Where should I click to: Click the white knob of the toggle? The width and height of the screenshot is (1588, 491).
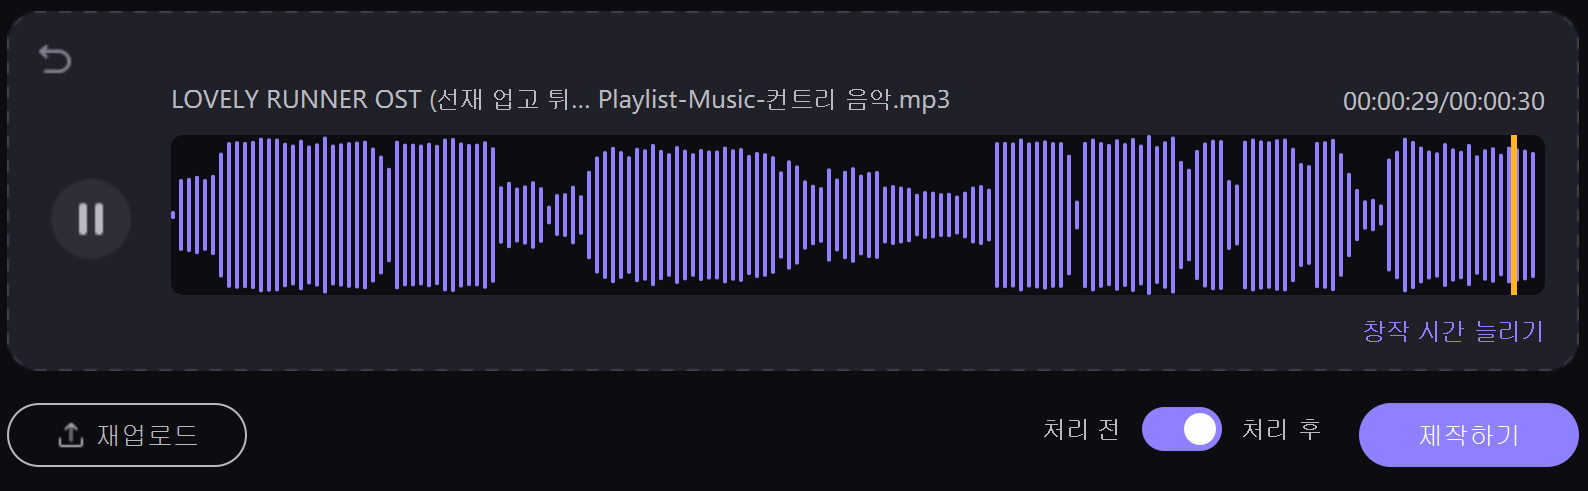[1200, 429]
